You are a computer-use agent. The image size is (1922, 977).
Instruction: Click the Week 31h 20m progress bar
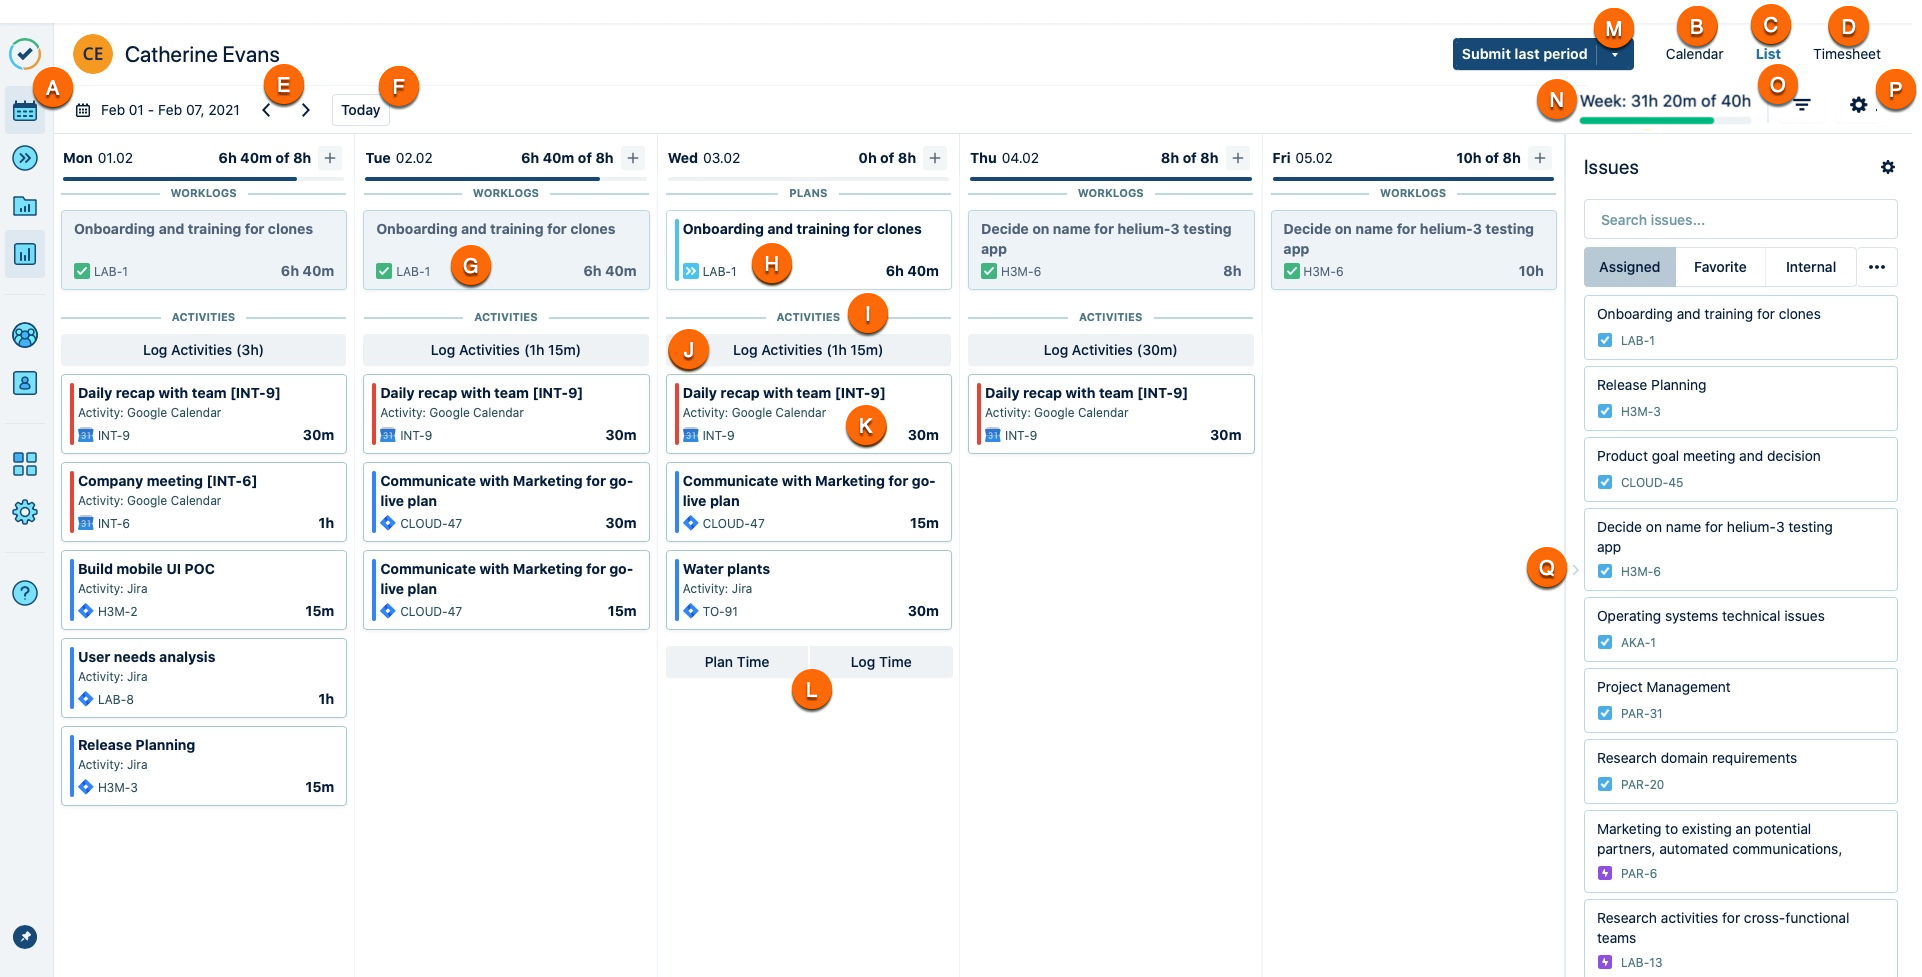[x=1665, y=121]
